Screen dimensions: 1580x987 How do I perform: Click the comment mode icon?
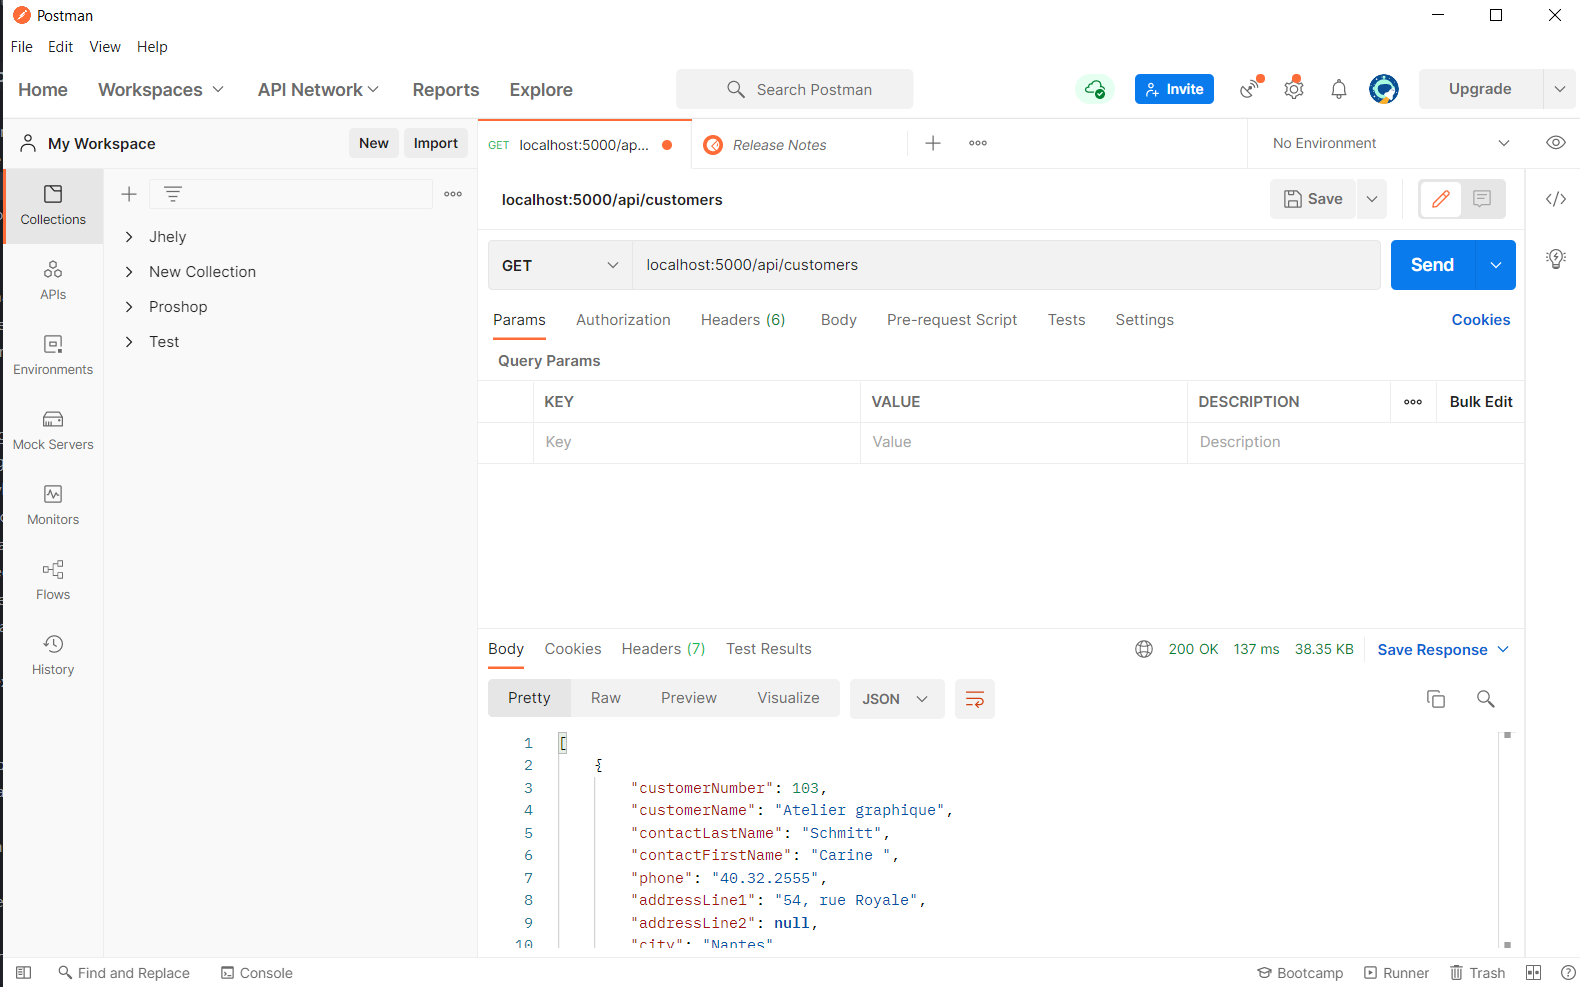coord(1482,199)
